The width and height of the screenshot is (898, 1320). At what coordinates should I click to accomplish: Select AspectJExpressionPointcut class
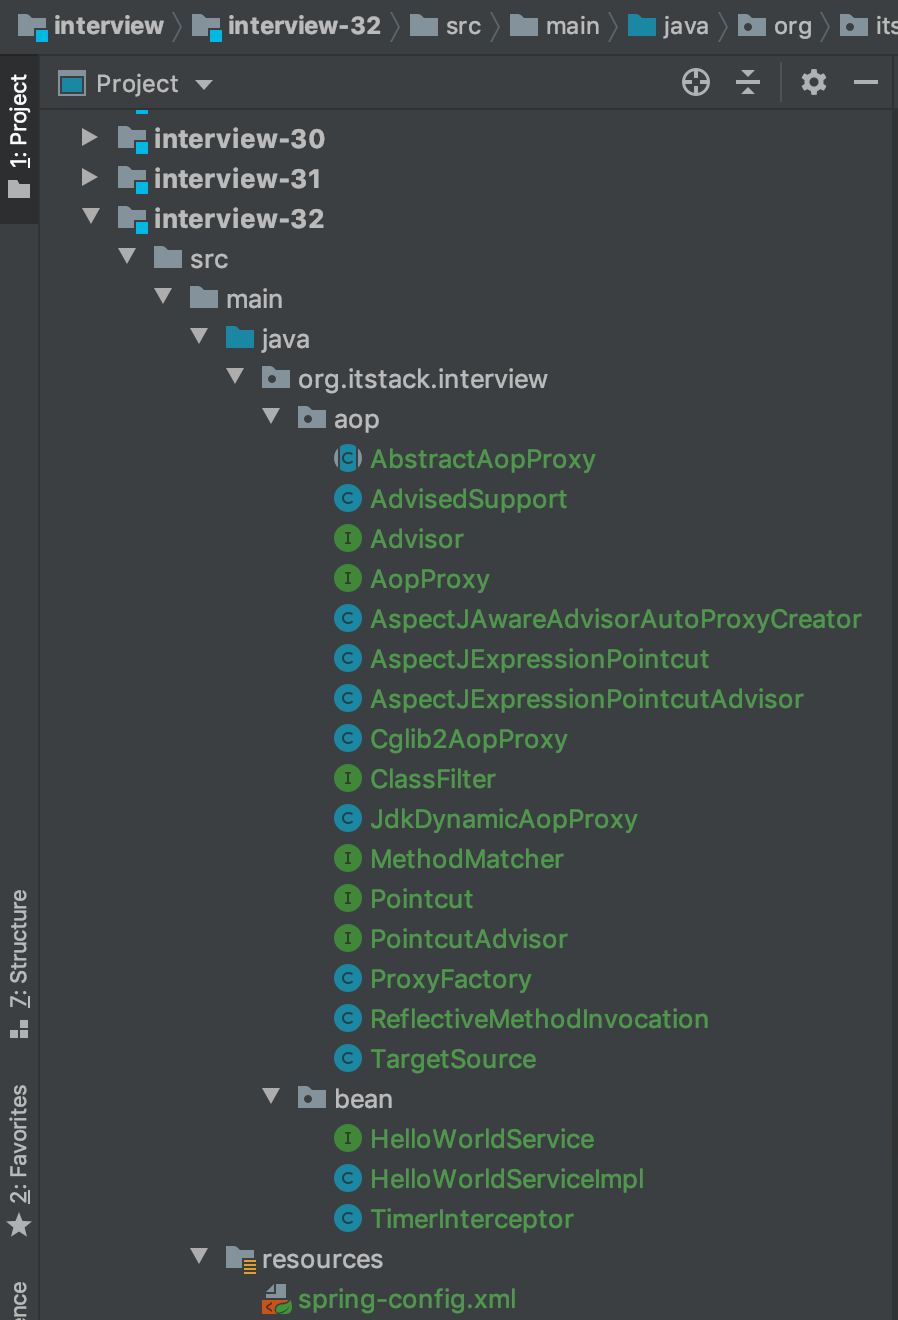540,659
